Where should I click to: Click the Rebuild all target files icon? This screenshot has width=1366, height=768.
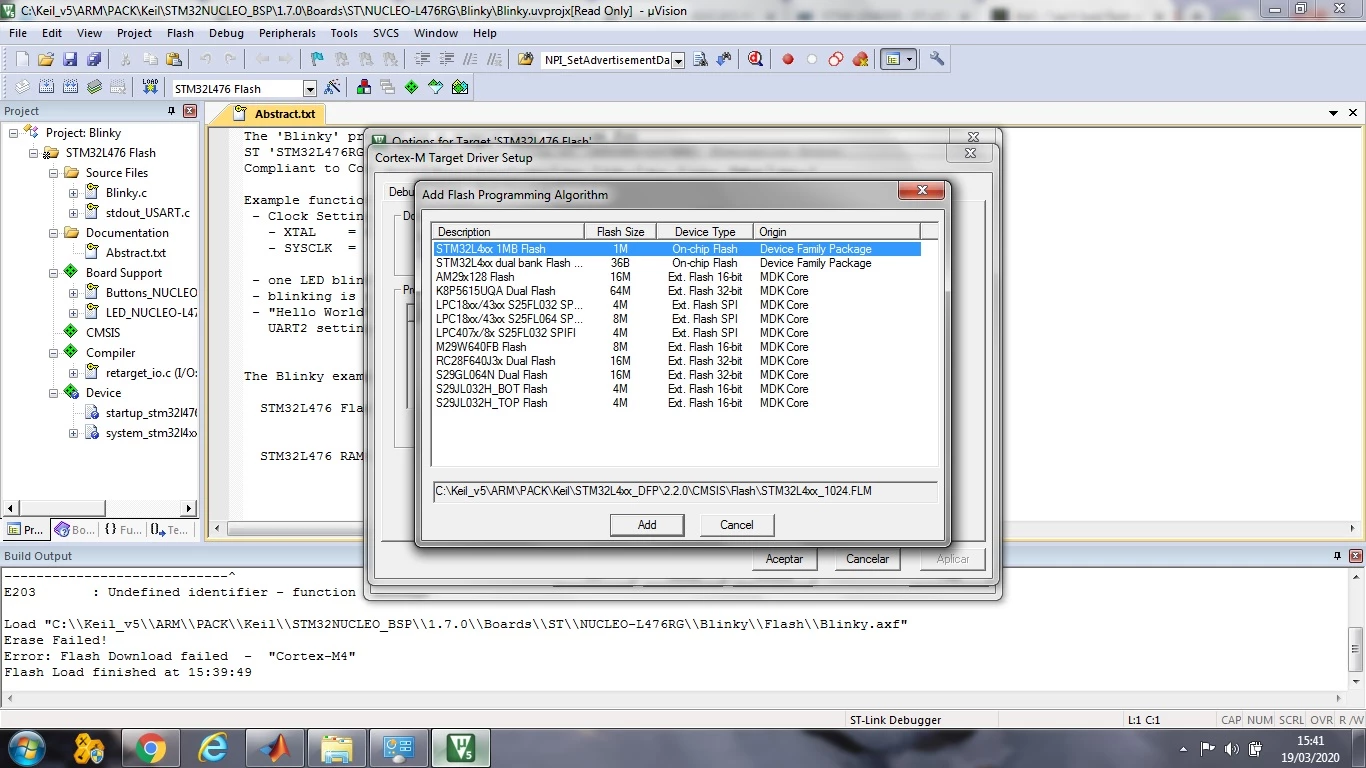coord(70,88)
